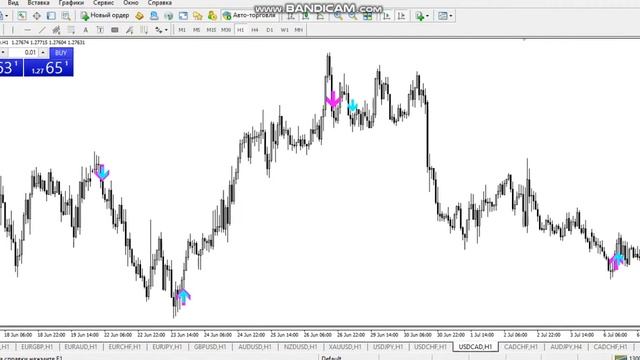Image resolution: width=640 pixels, height=360 pixels.
Task: Open the Сервис menu
Action: coord(103,3)
